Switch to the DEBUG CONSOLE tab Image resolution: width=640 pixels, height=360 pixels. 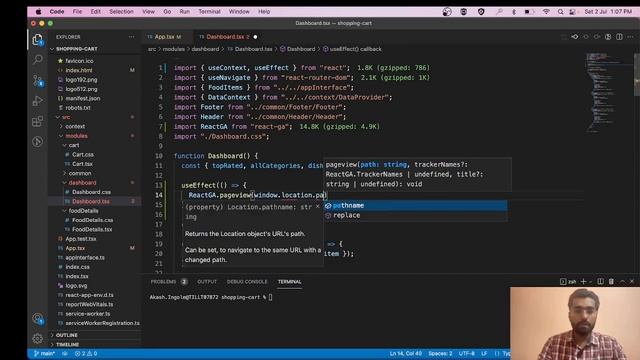[247, 282]
